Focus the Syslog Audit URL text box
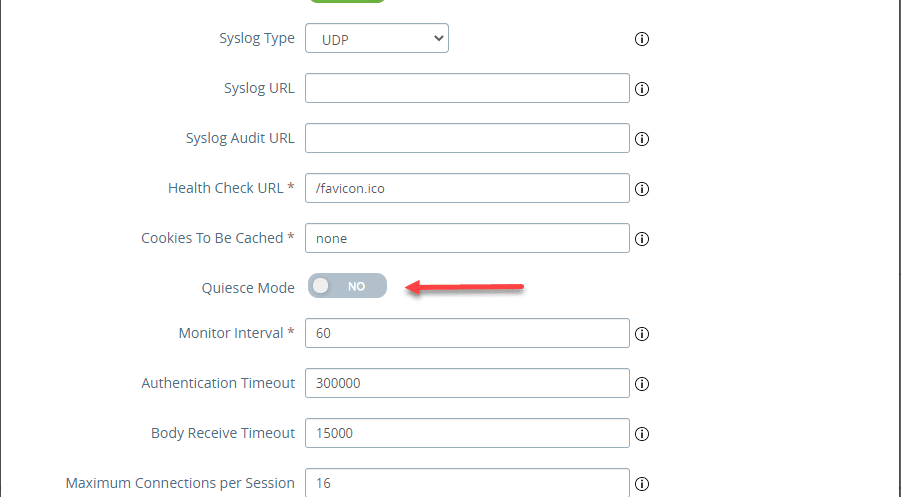The width and height of the screenshot is (901, 497). click(467, 138)
